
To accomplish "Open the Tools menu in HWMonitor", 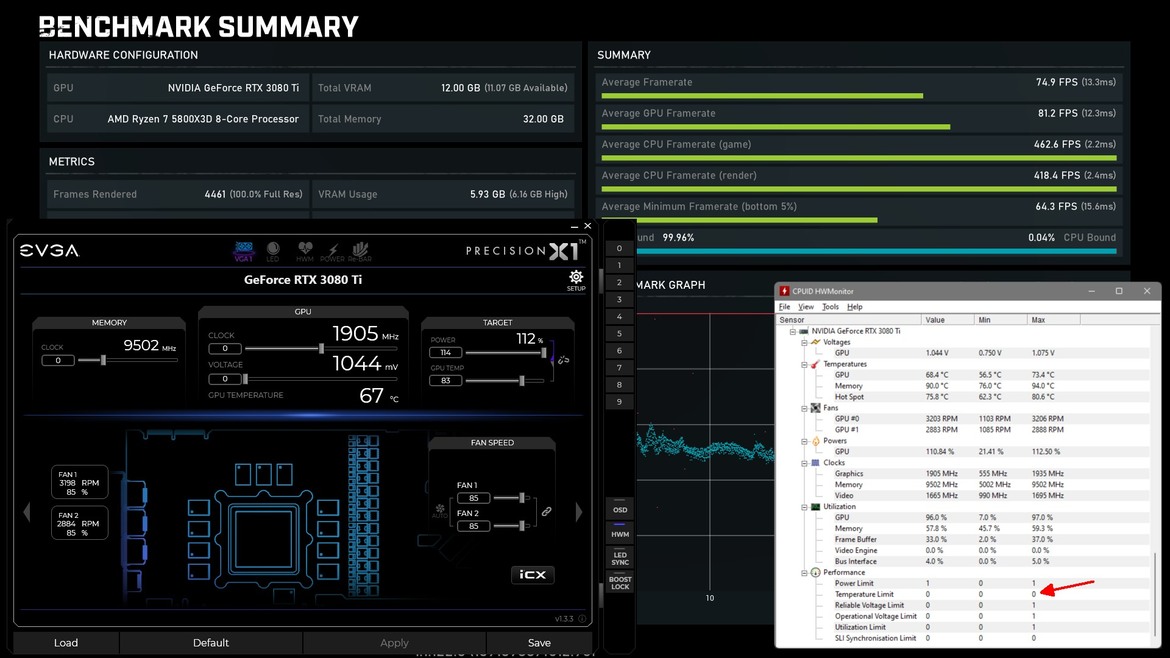I will click(830, 307).
